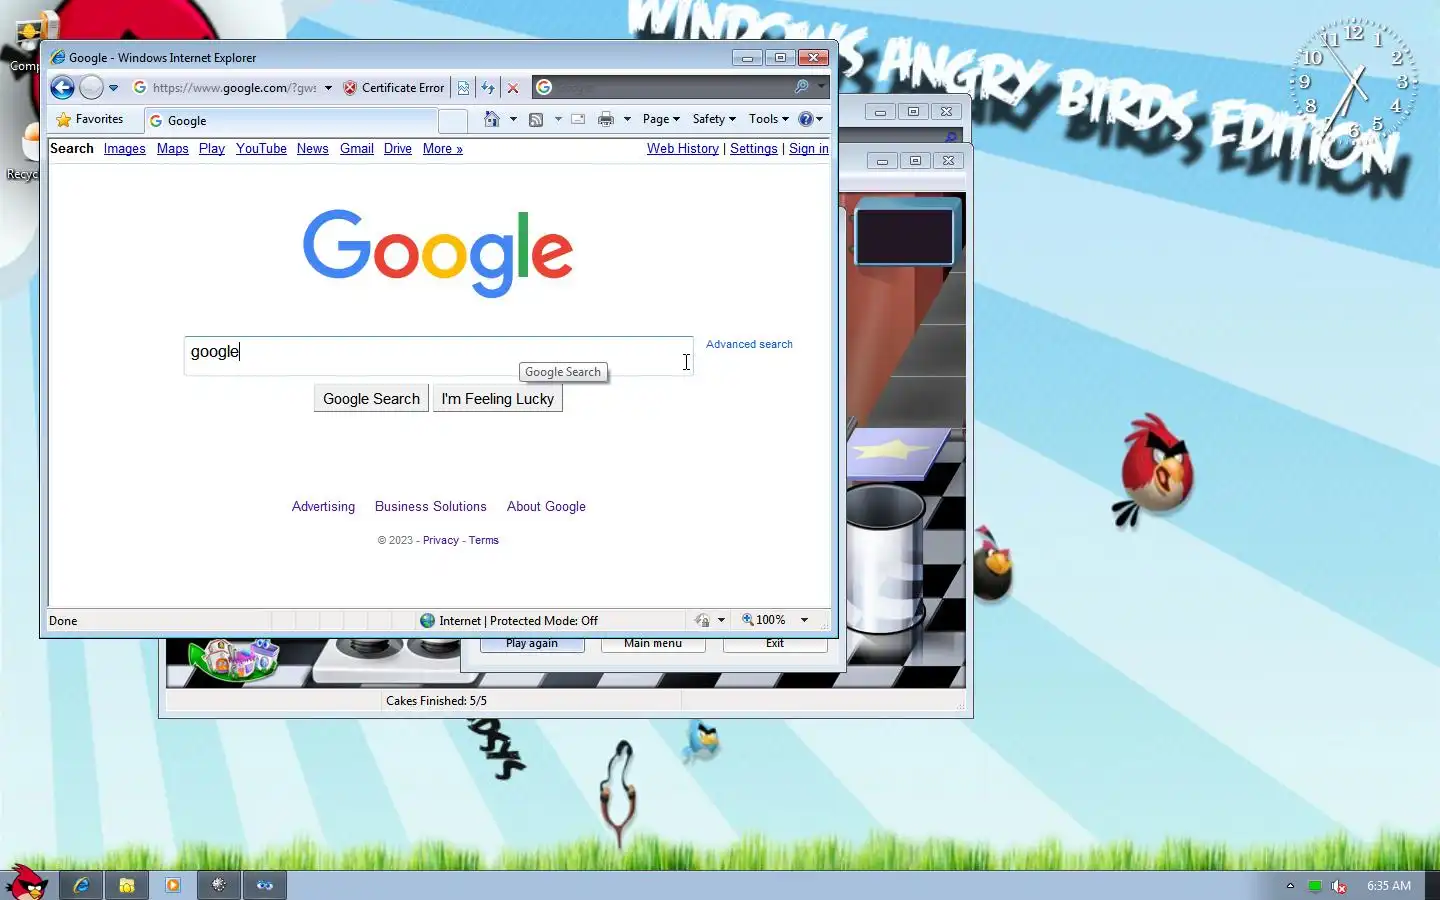Expand the address bar URL history dropdown
1440x900 pixels.
328,88
